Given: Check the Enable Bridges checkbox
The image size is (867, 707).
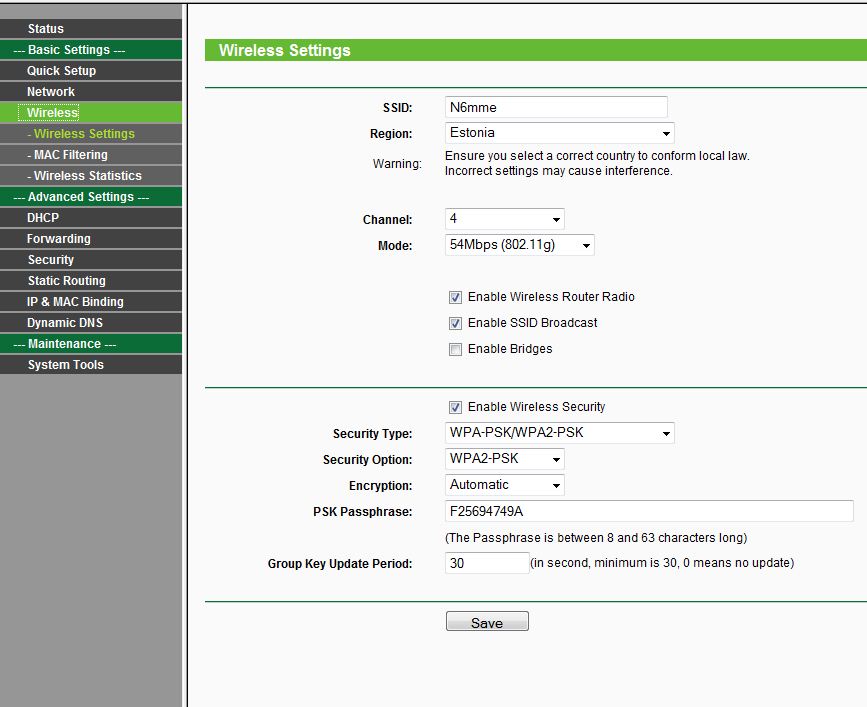Looking at the screenshot, I should coord(455,349).
